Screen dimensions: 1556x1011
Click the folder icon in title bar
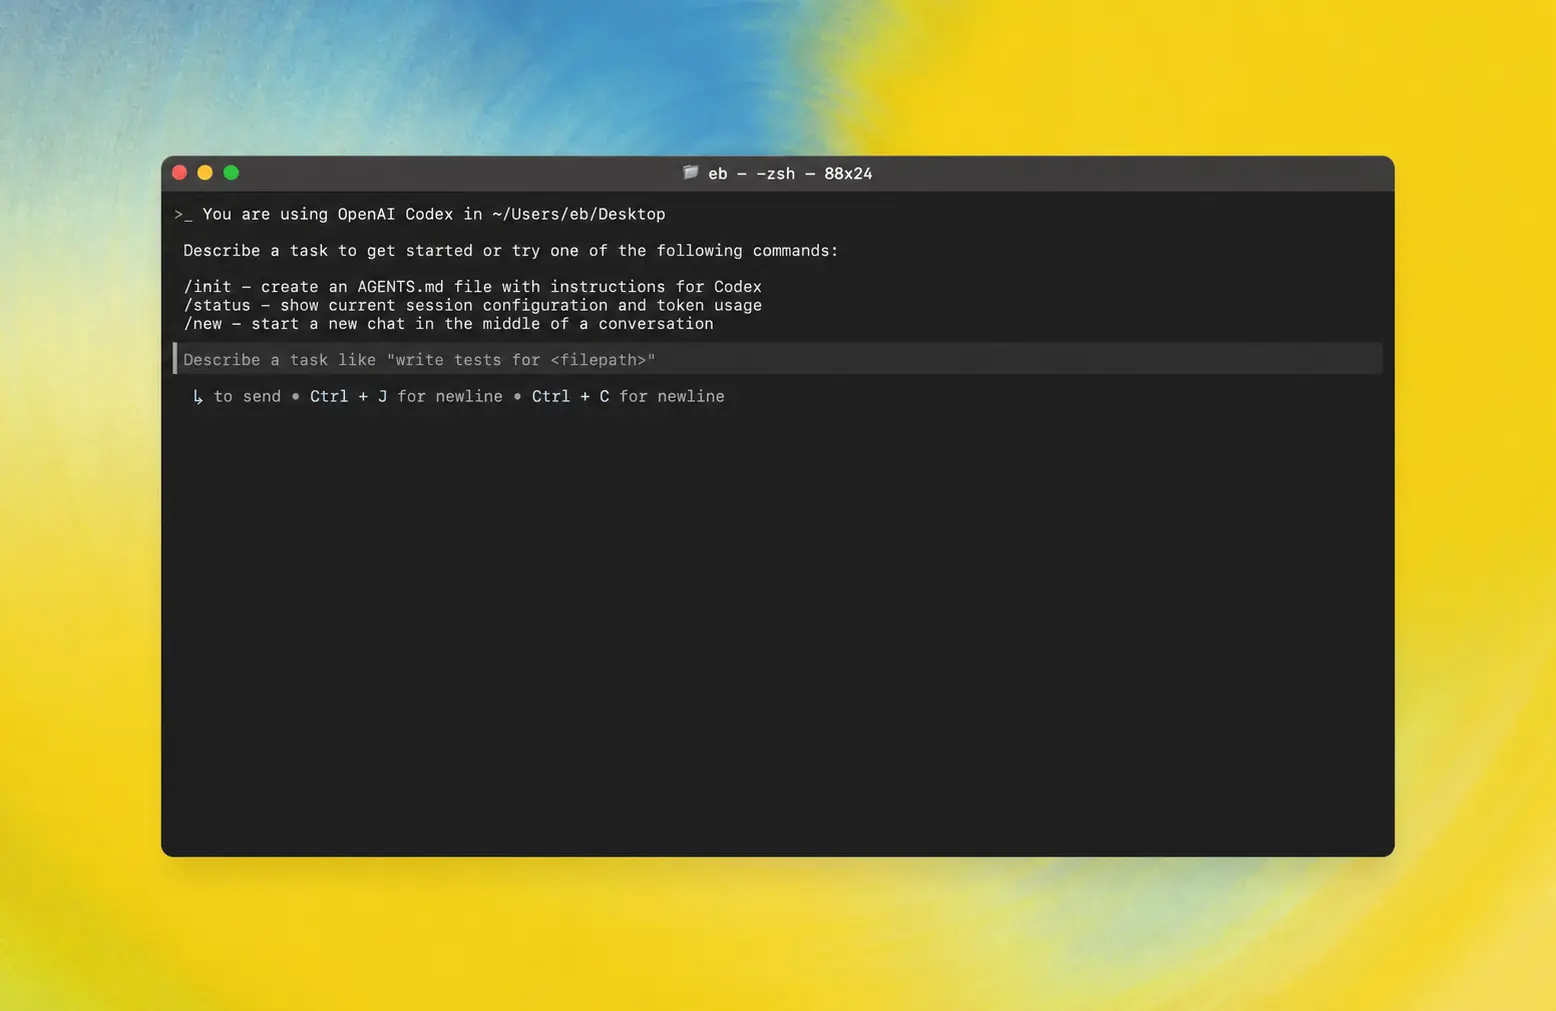690,173
